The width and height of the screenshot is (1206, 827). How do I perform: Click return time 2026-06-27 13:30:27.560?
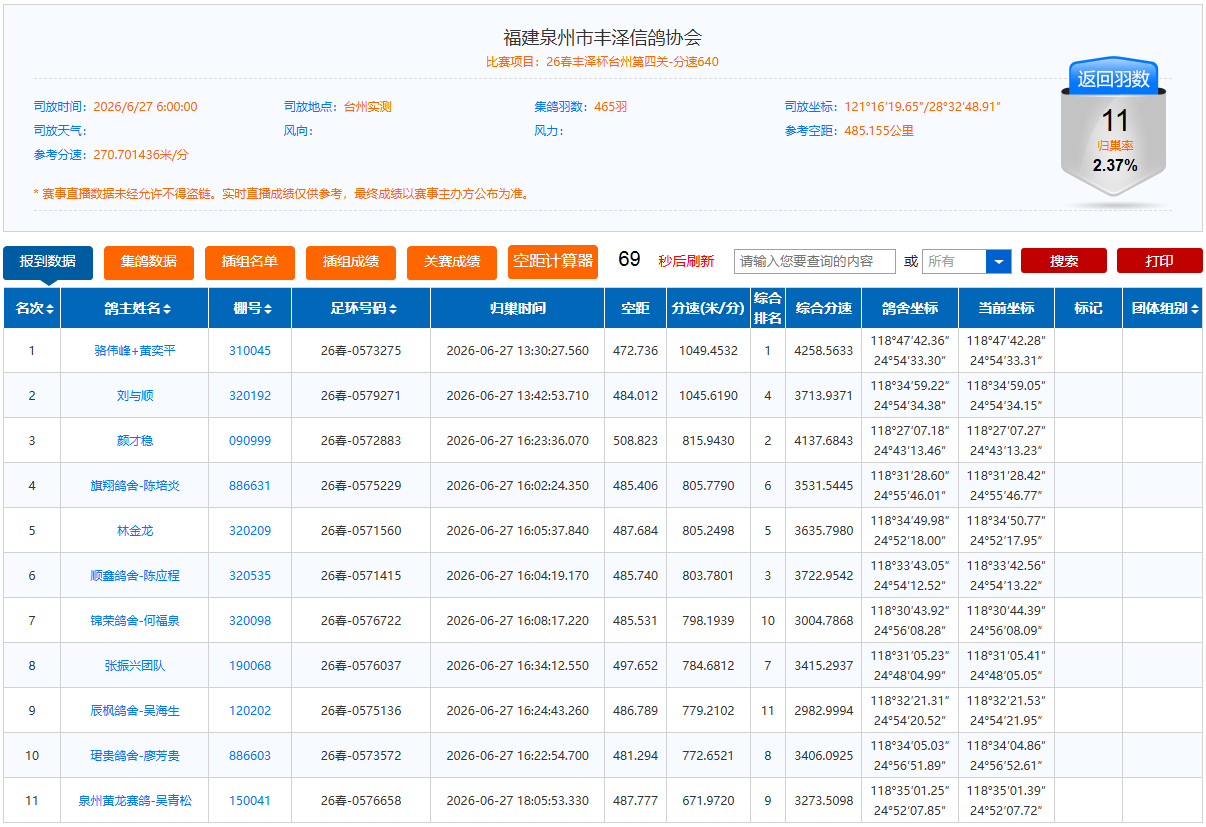[x=517, y=351]
